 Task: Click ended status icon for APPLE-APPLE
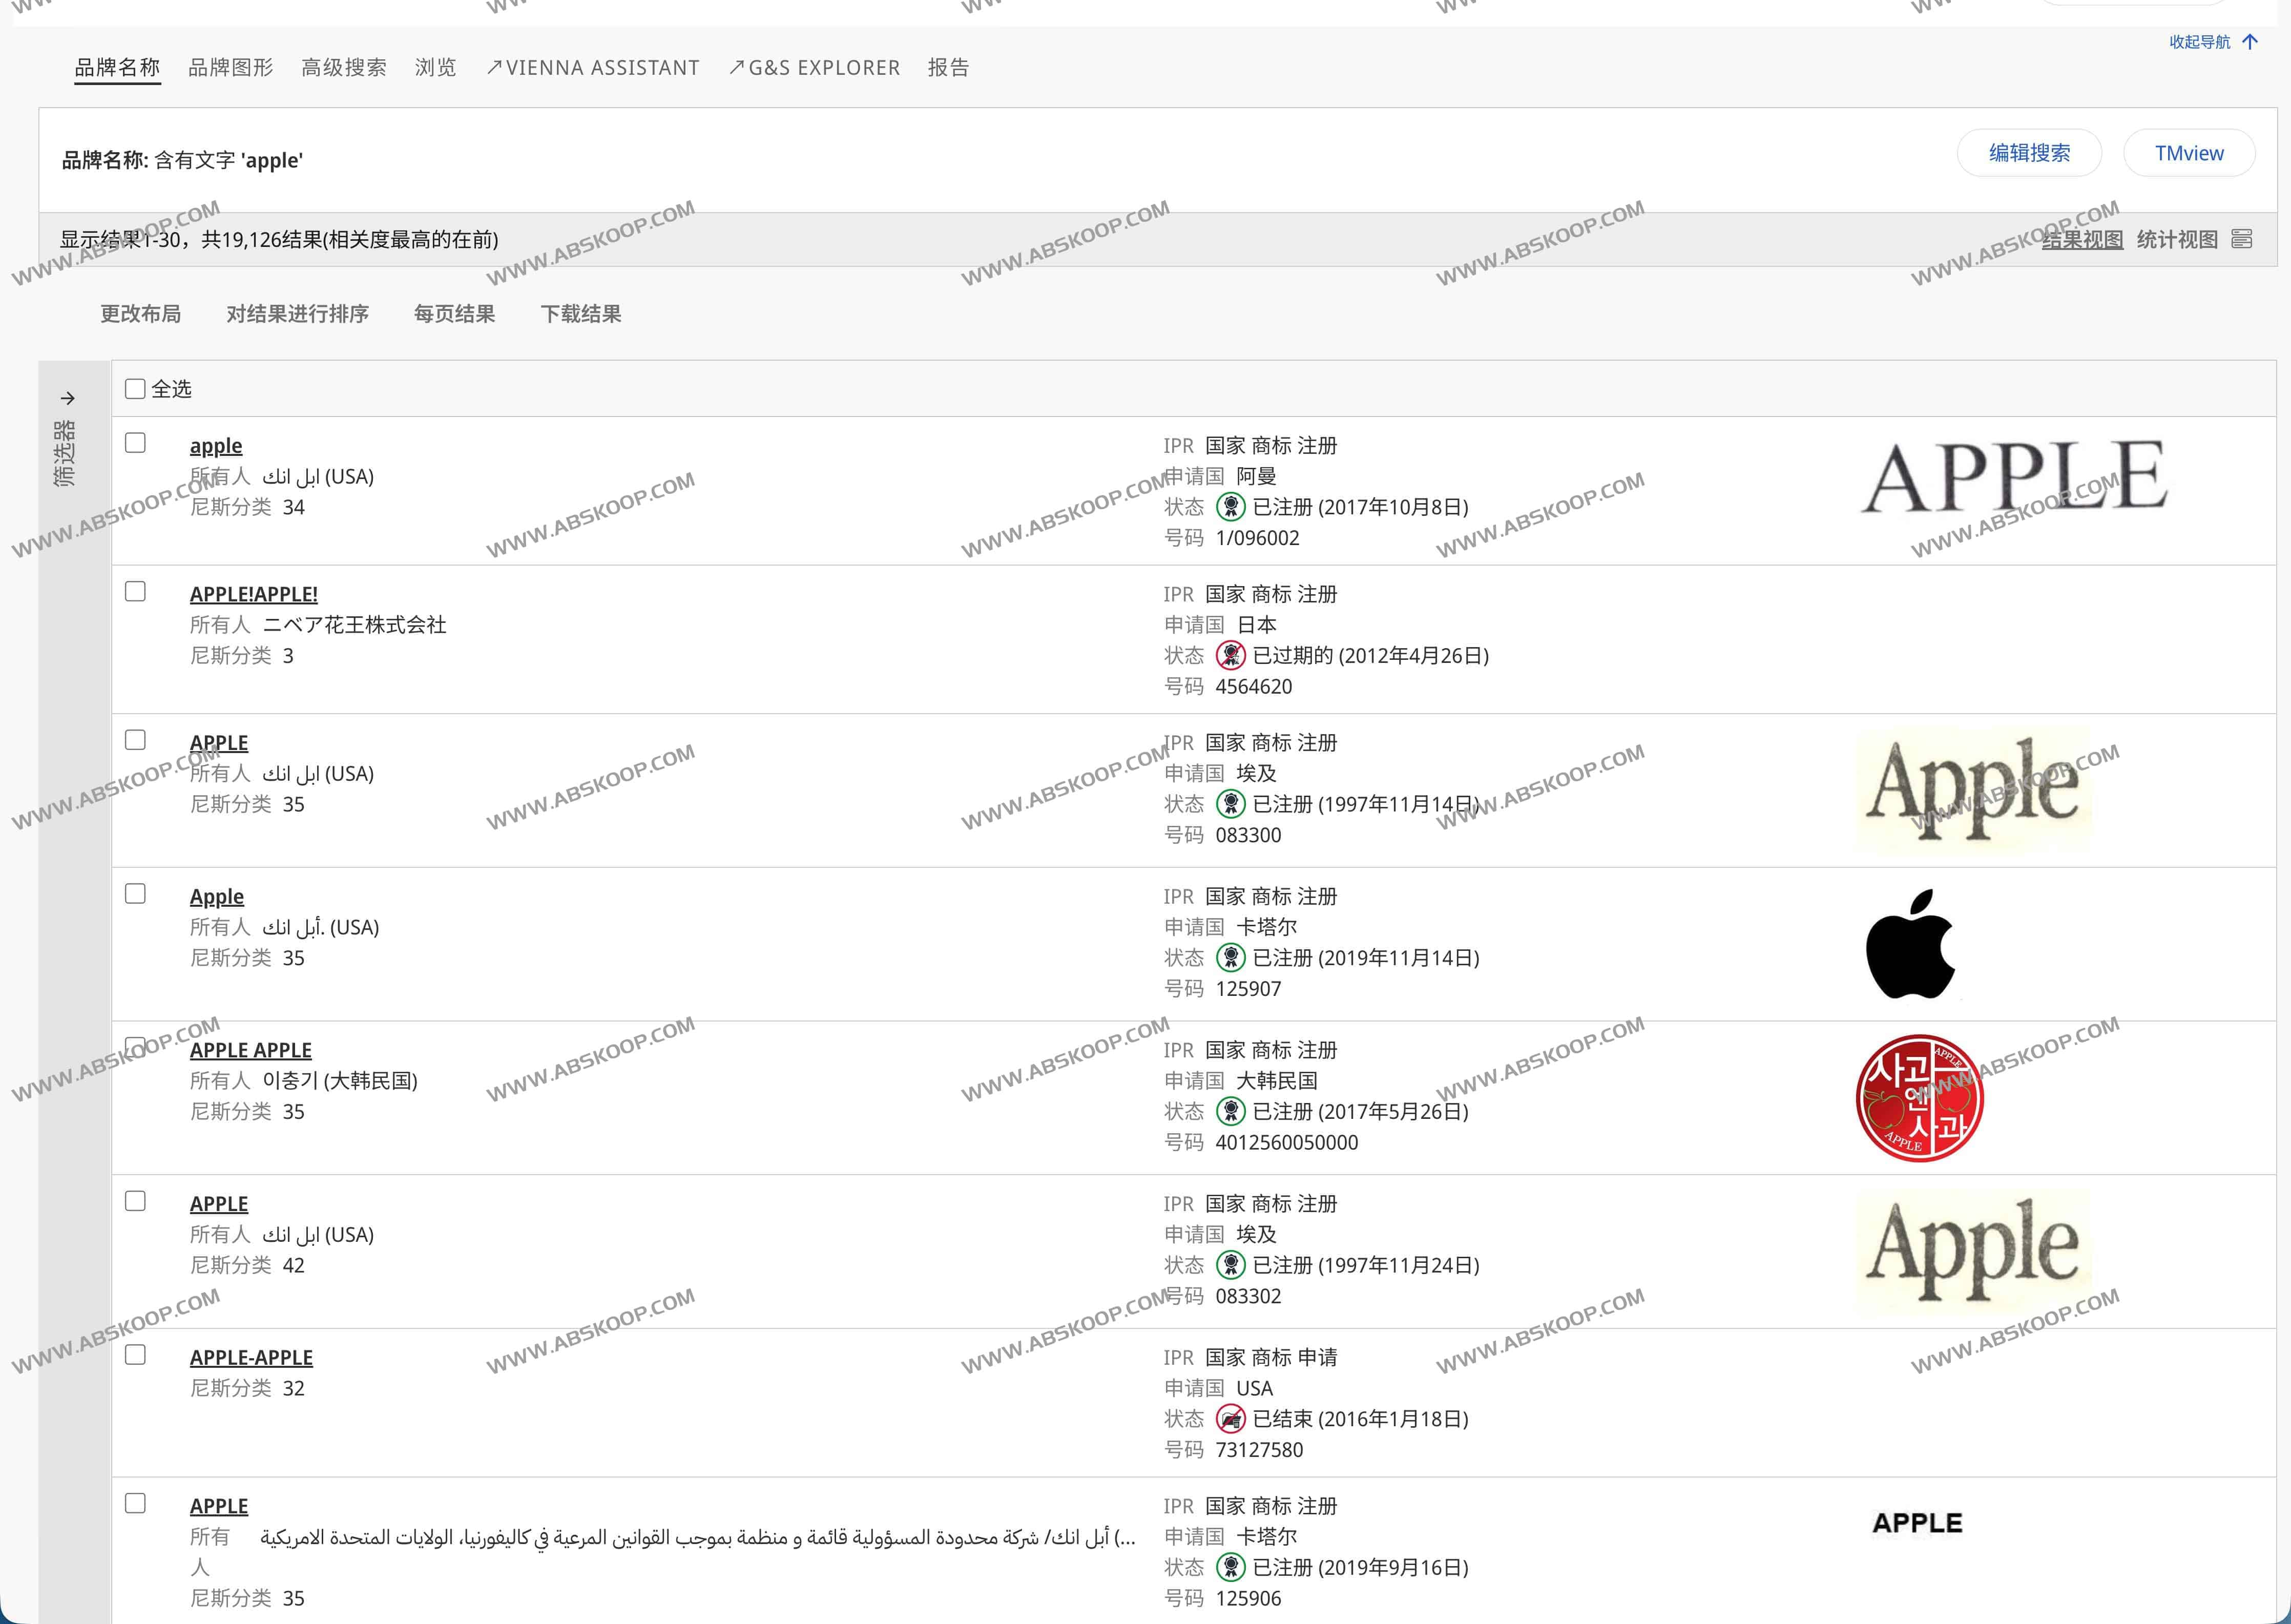click(x=1230, y=1419)
